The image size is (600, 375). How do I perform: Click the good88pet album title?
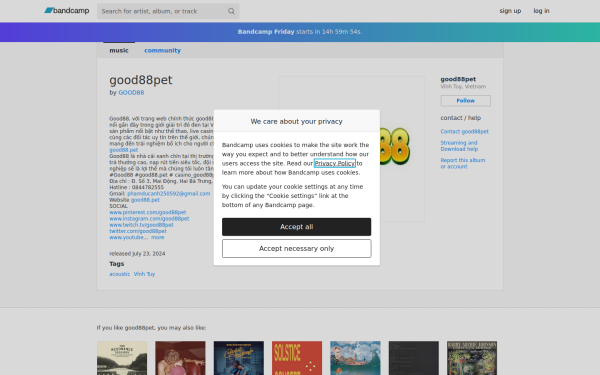click(141, 80)
